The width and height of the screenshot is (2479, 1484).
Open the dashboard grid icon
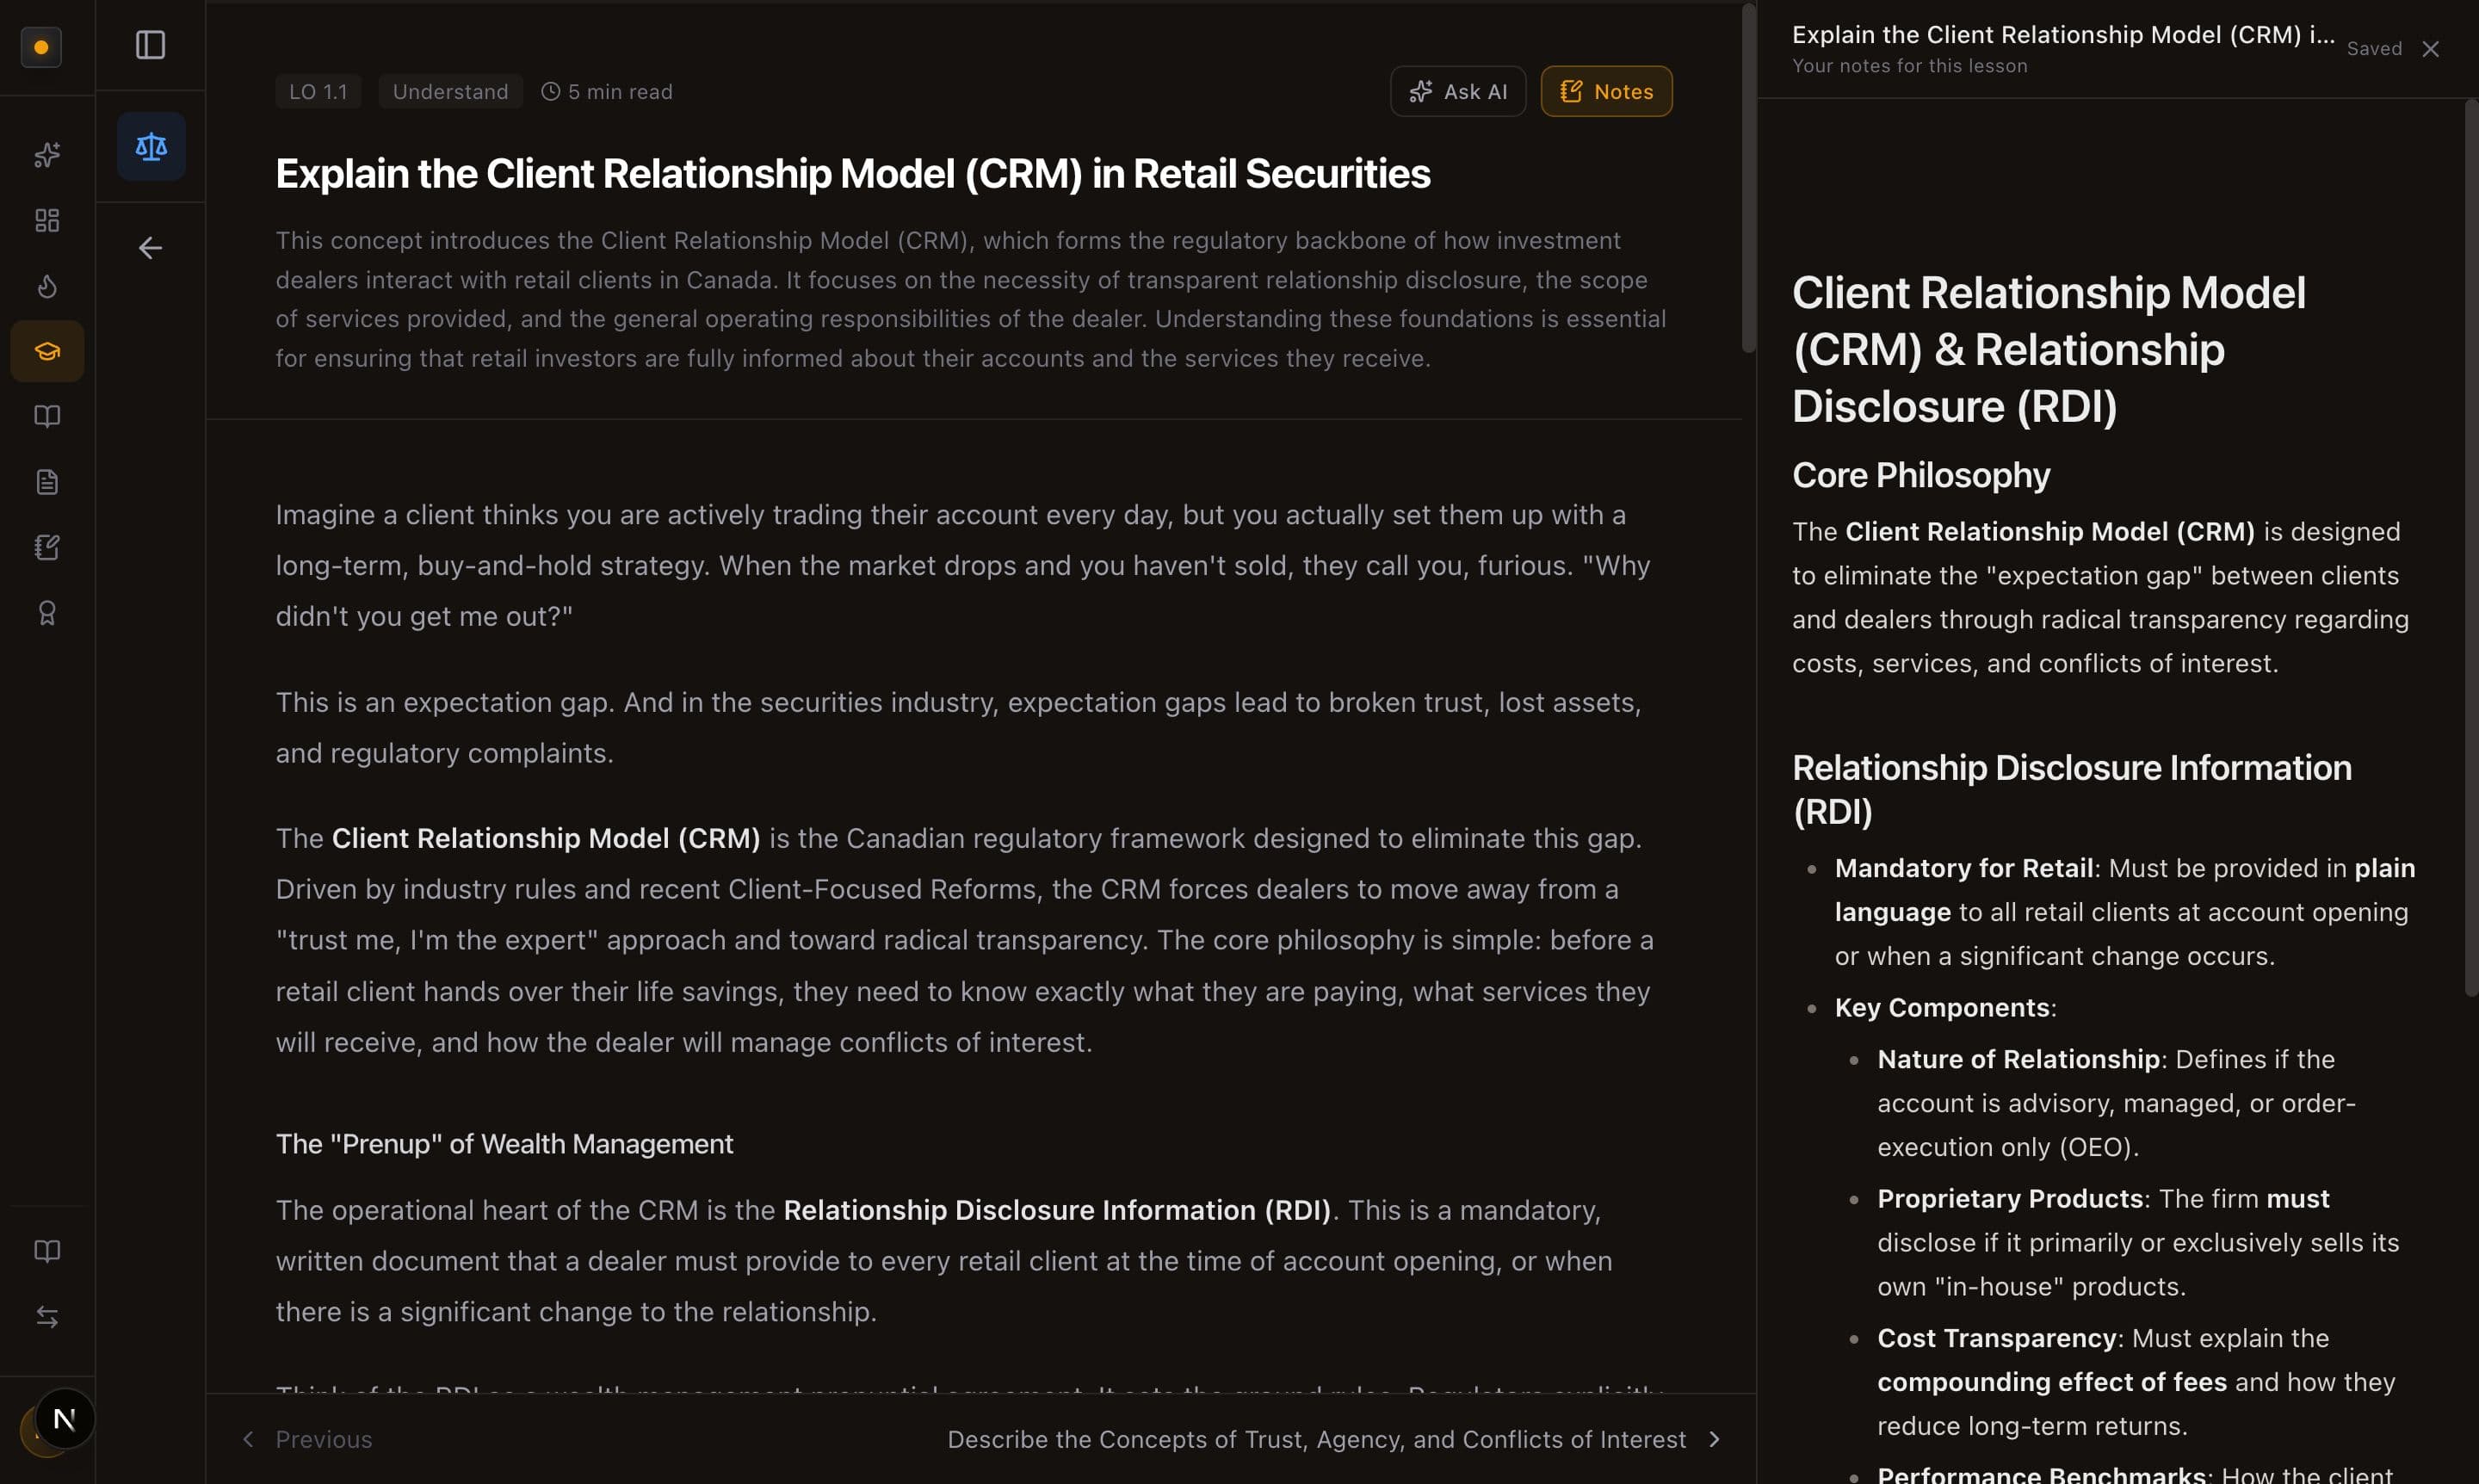[x=47, y=220]
